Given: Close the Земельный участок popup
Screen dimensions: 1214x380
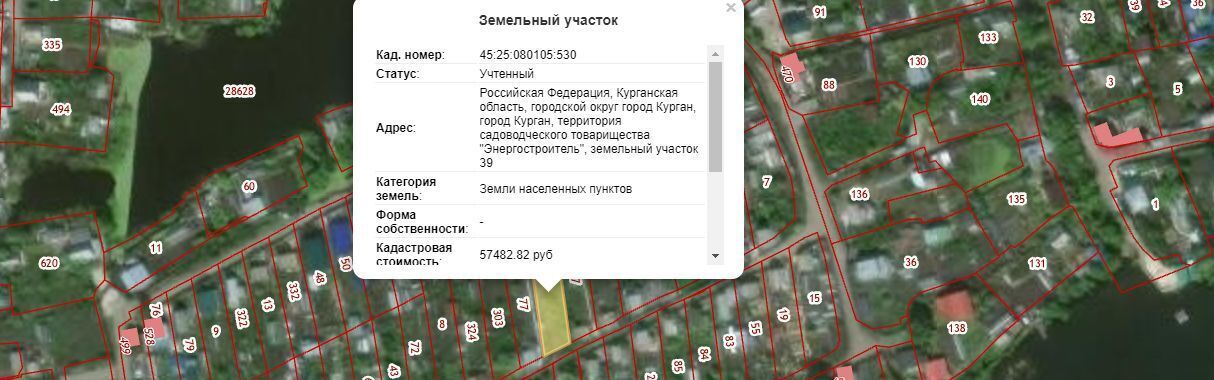Looking at the screenshot, I should pos(731,8).
